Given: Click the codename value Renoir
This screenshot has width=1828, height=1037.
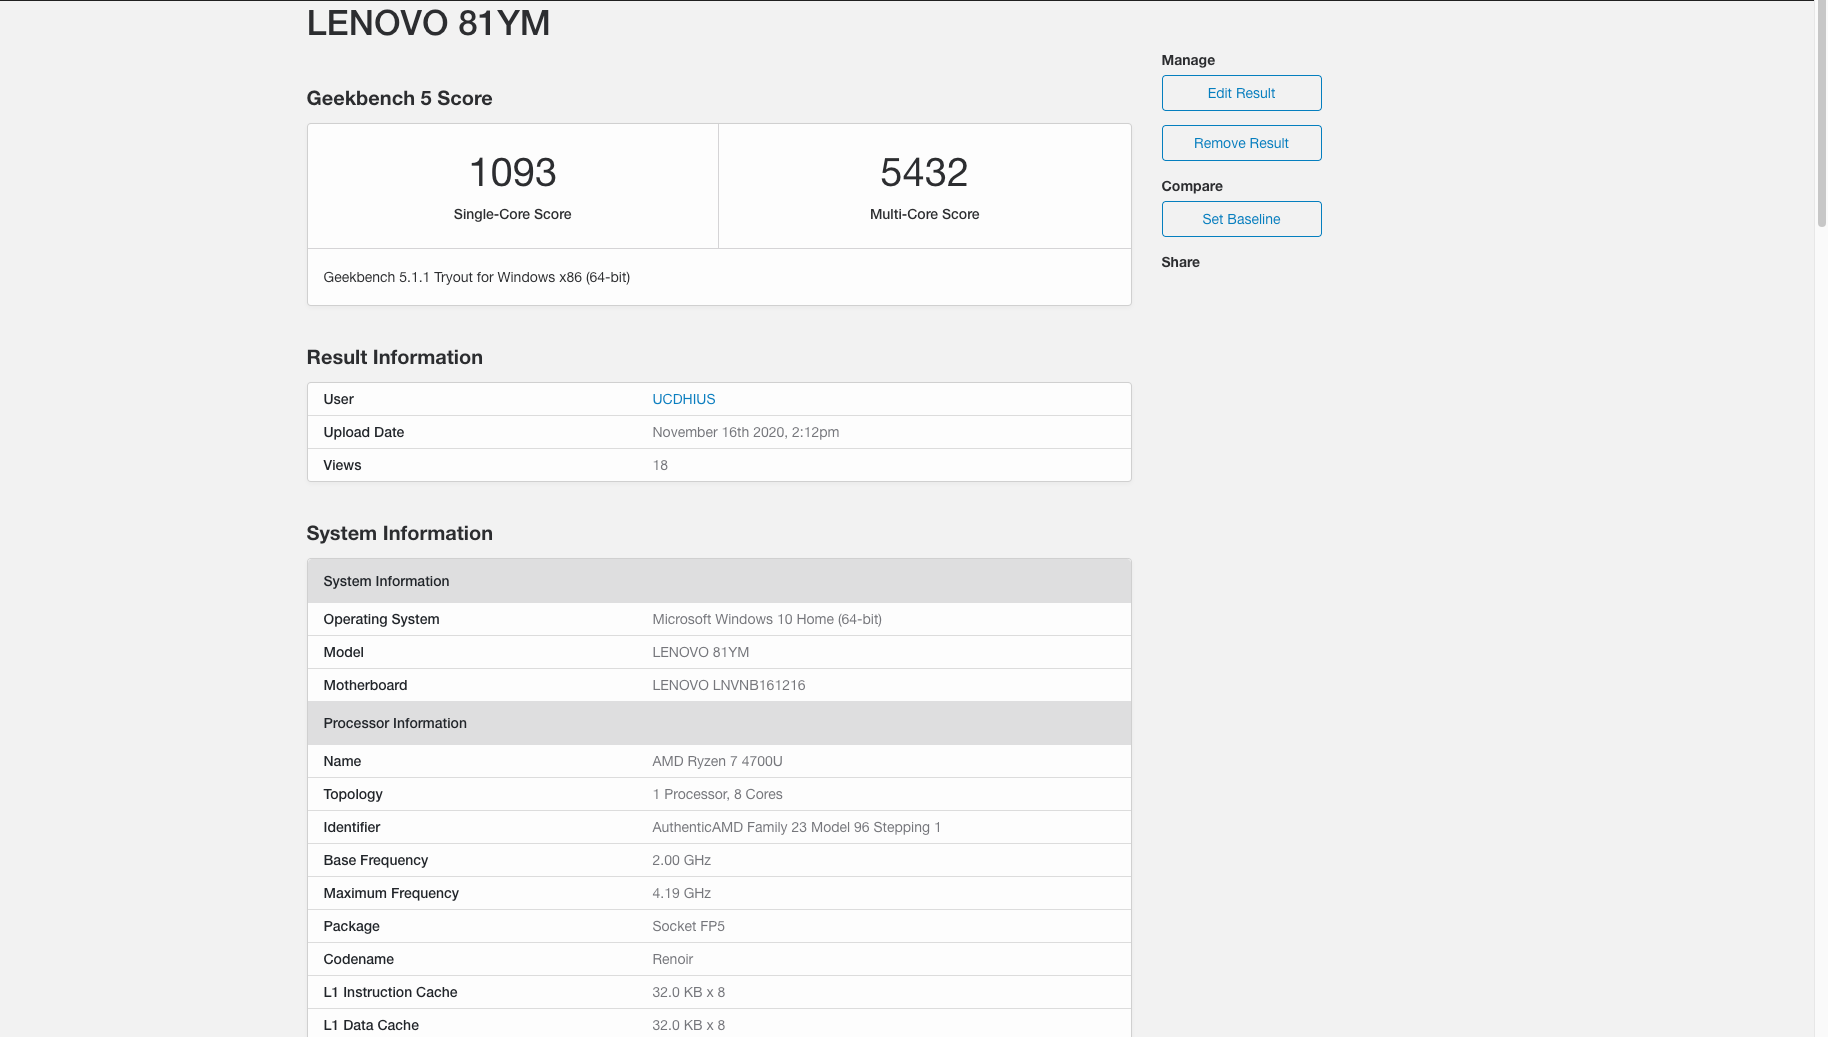Looking at the screenshot, I should (x=673, y=959).
